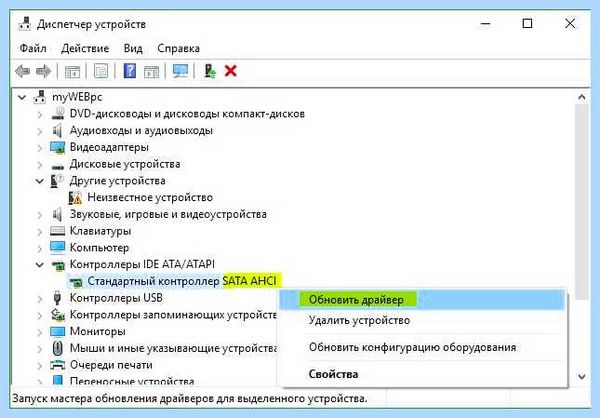Maximize the Диспетчер устройств window
The height and width of the screenshot is (418, 600).
click(527, 24)
